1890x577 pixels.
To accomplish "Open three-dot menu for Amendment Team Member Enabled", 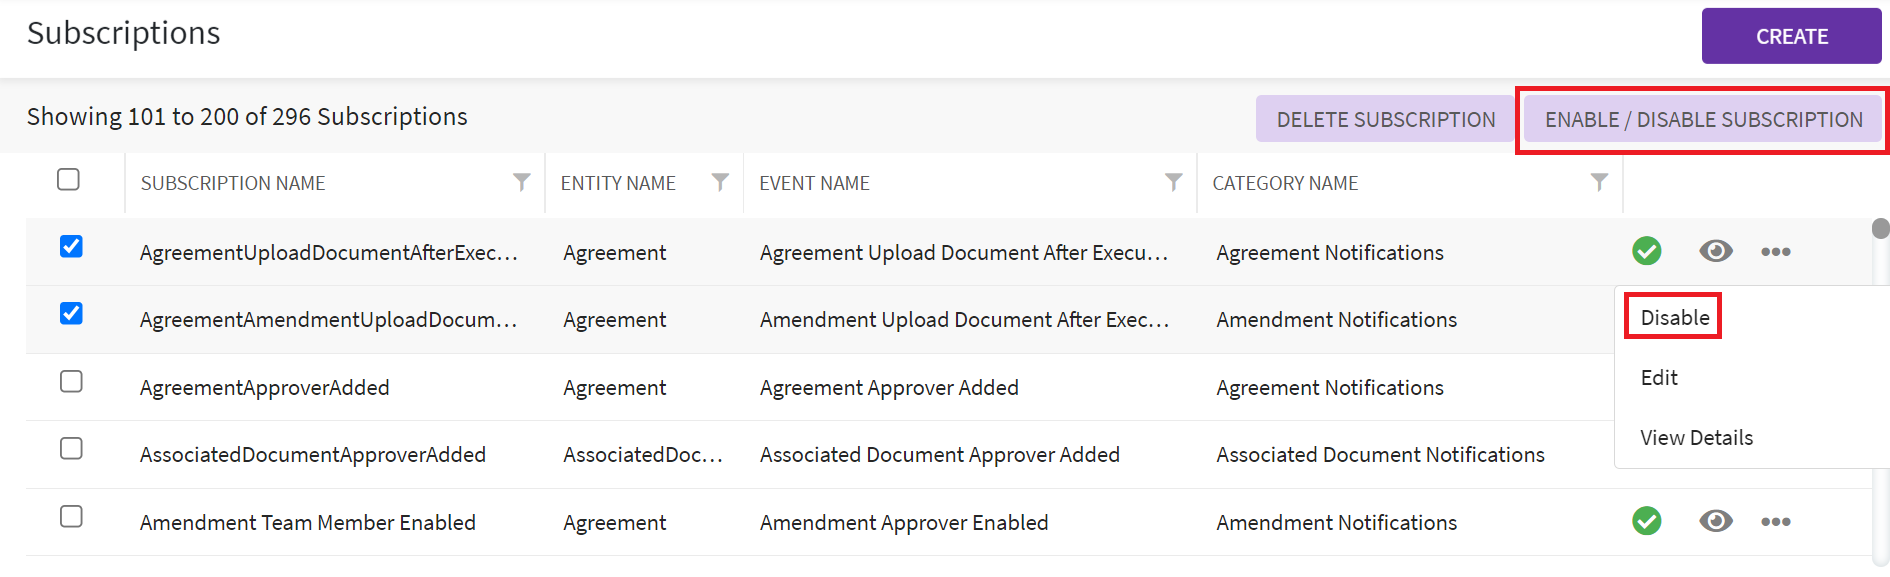I will 1775,521.
